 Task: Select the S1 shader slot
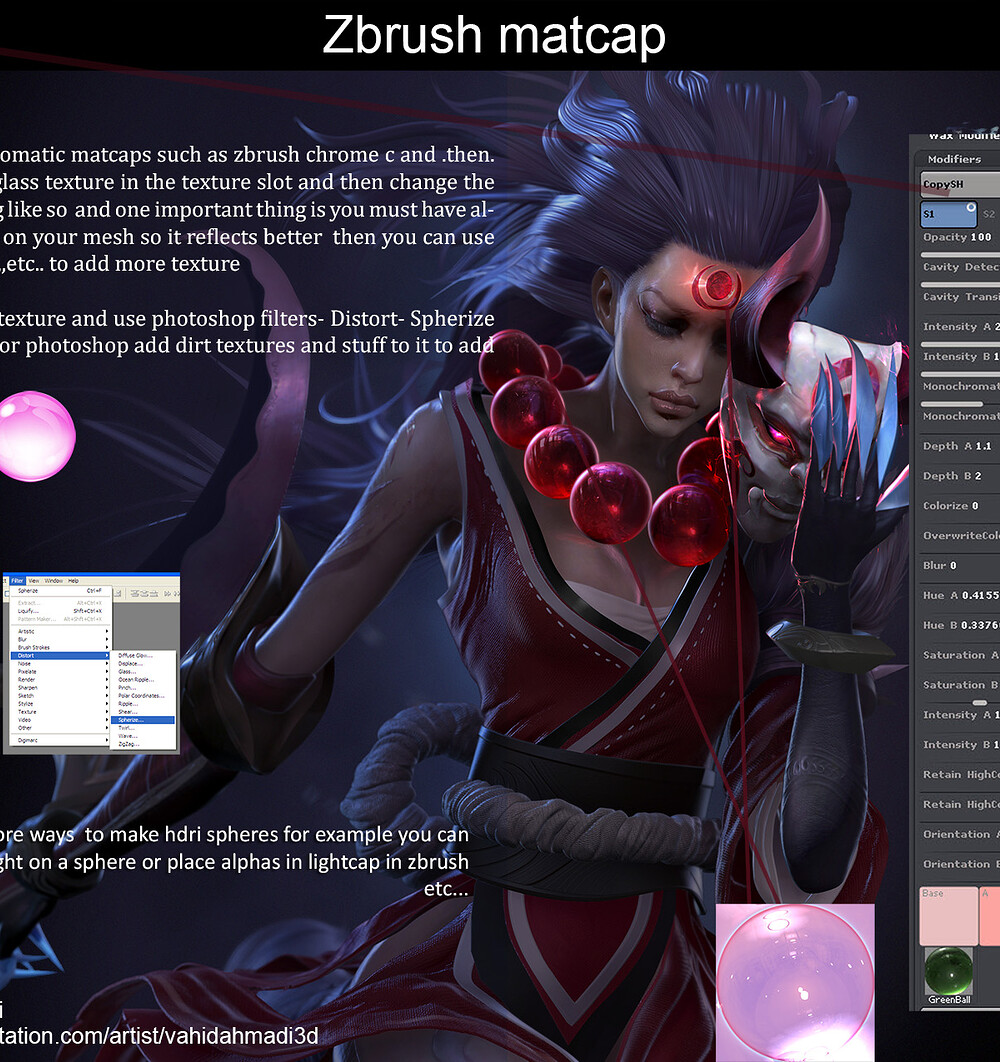coord(949,214)
